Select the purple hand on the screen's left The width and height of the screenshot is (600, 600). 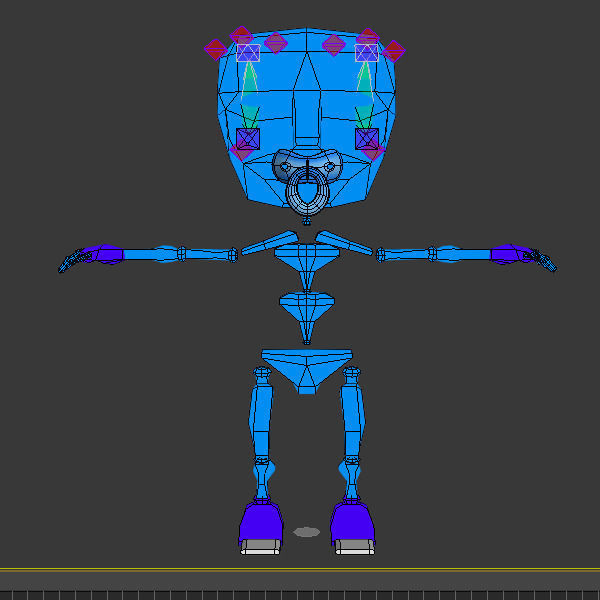106,254
